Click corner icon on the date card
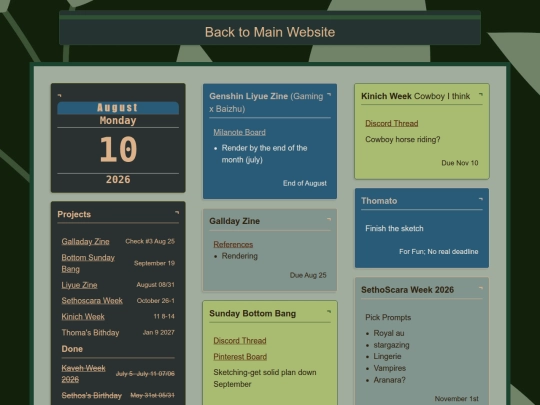The width and height of the screenshot is (540, 405). (59, 95)
